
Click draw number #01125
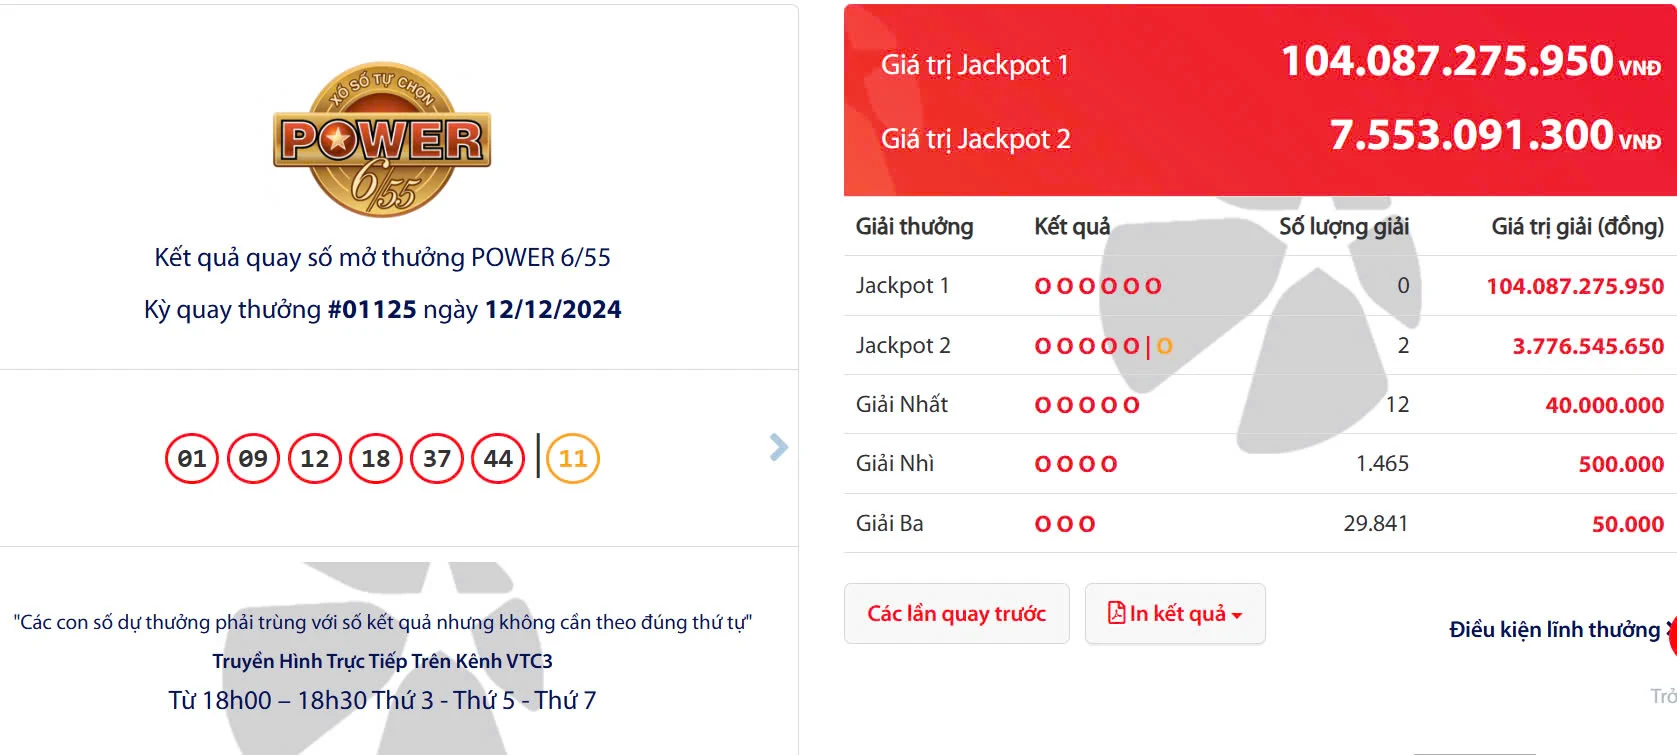375,309
